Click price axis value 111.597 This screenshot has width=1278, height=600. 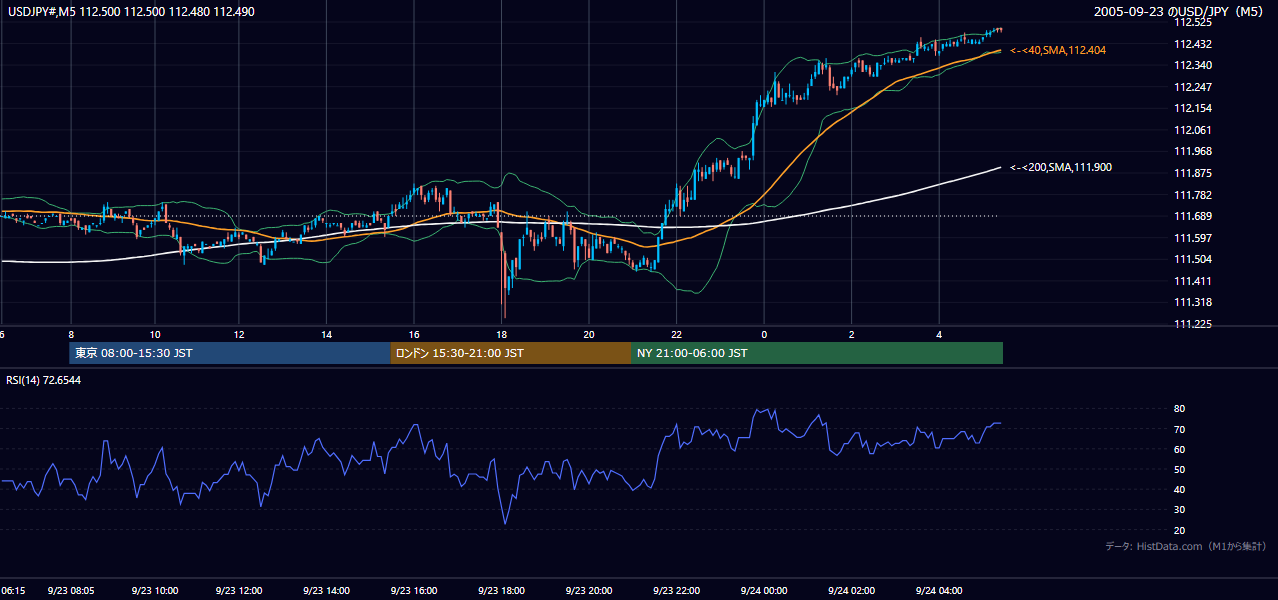(x=1193, y=238)
